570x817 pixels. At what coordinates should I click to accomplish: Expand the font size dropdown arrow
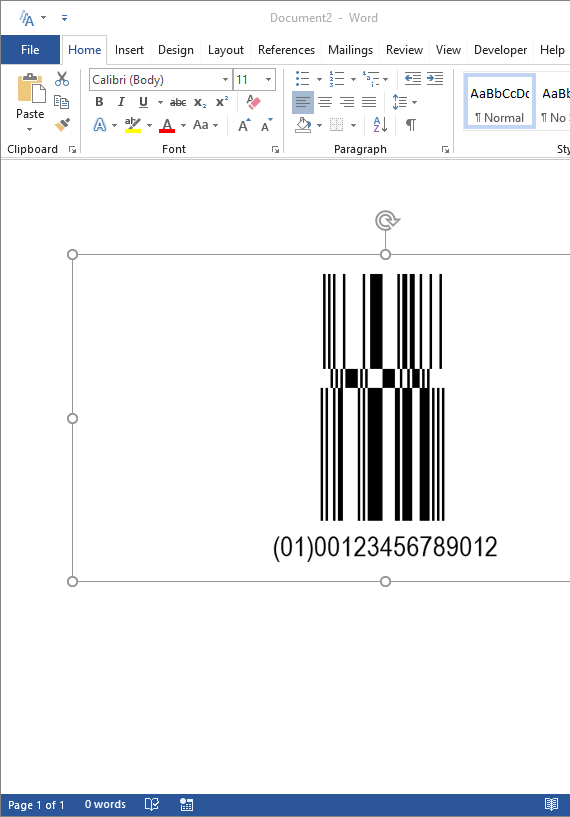pyautogui.click(x=268, y=80)
